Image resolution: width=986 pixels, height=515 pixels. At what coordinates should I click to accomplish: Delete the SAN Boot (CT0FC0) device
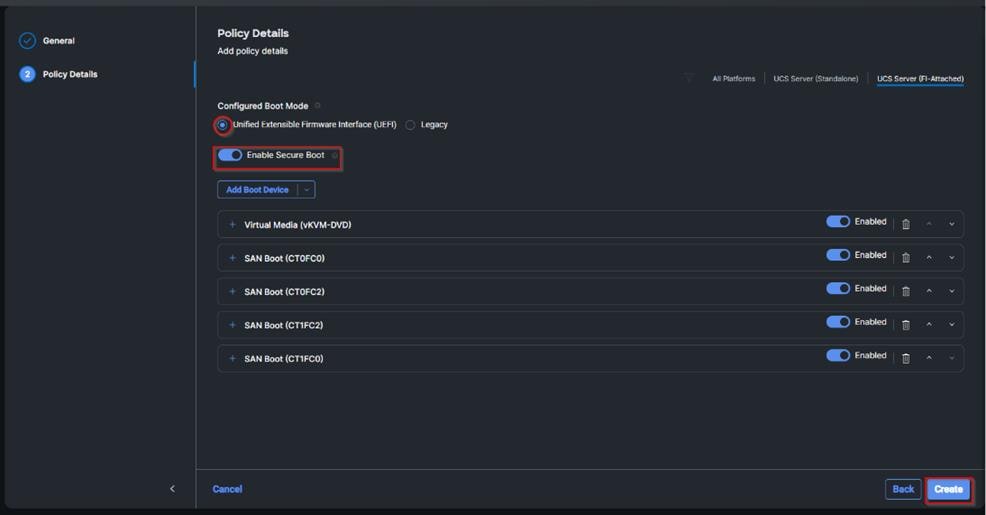(906, 258)
